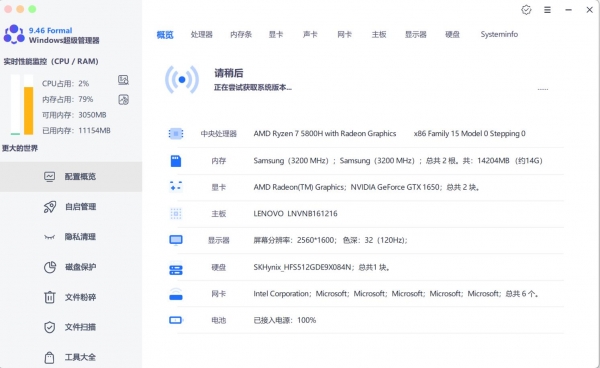Click the 9.46 Formal version text
Screen dimensions: 600x368
51,30
